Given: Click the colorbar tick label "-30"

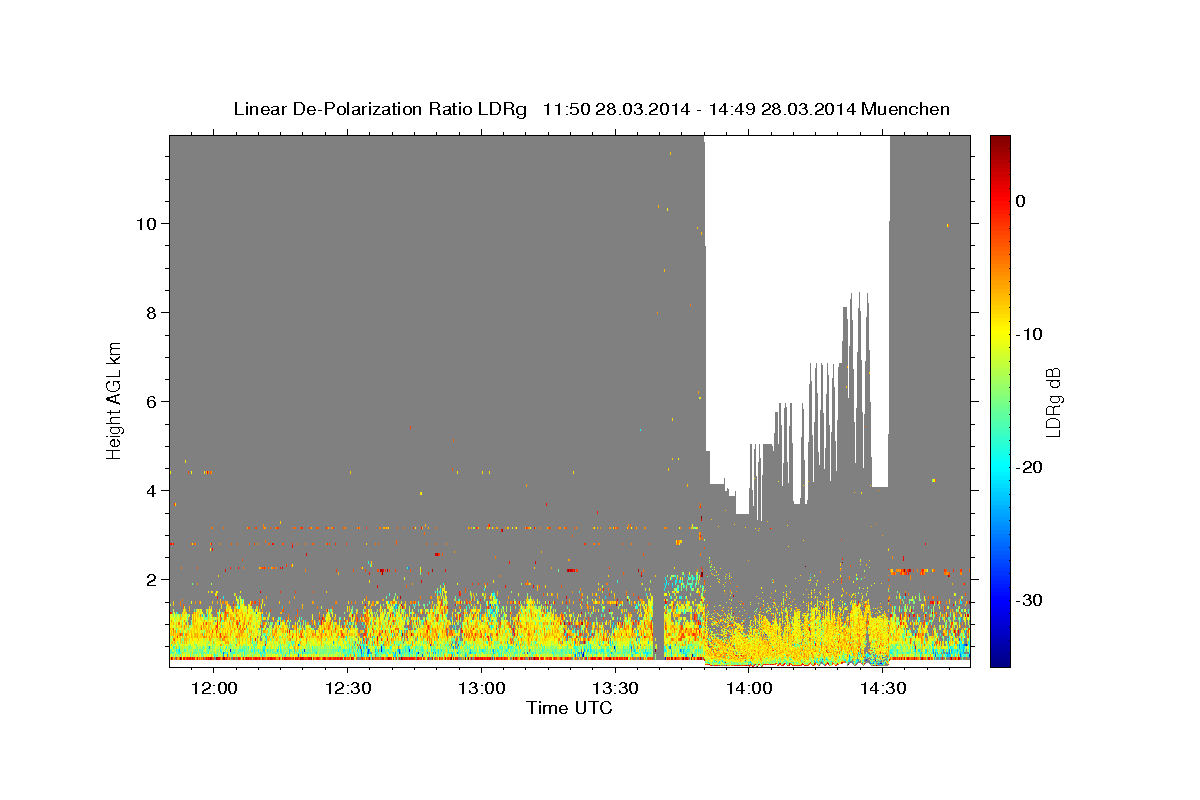Looking at the screenshot, I should point(1030,600).
